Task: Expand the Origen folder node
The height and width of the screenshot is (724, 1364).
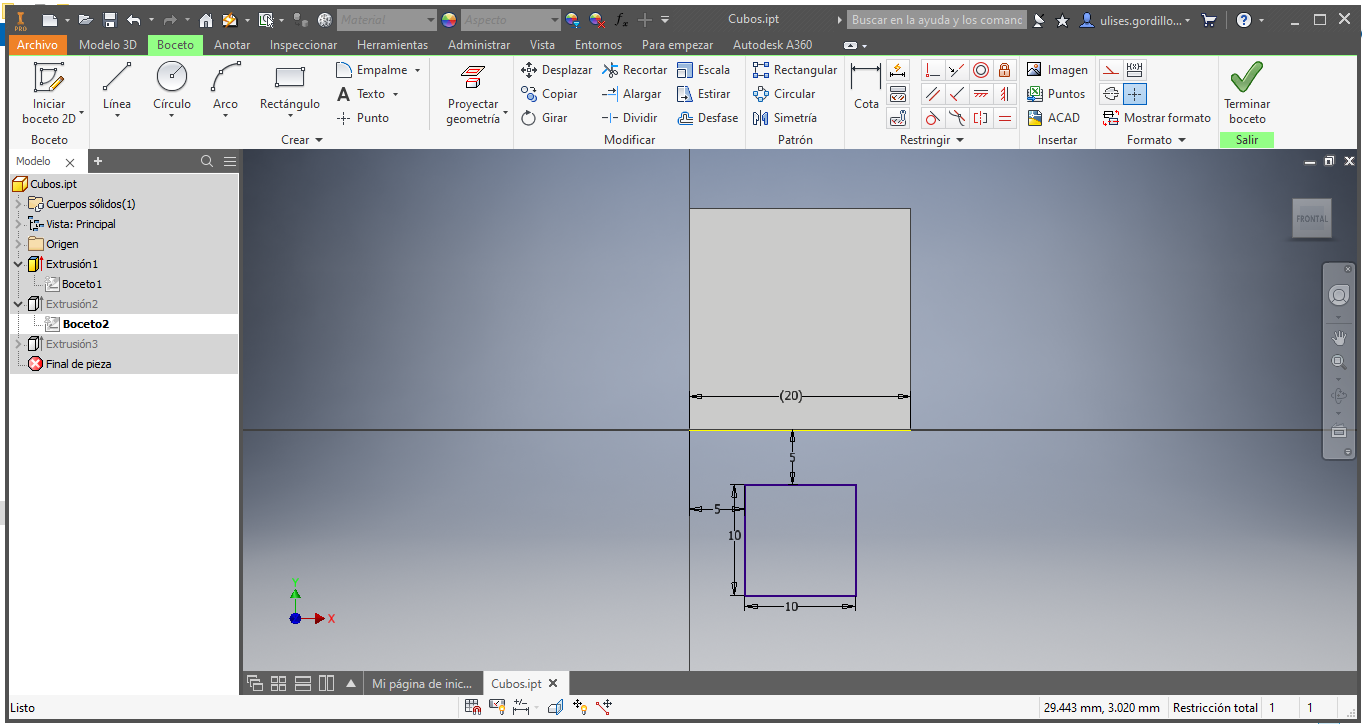Action: [18, 244]
